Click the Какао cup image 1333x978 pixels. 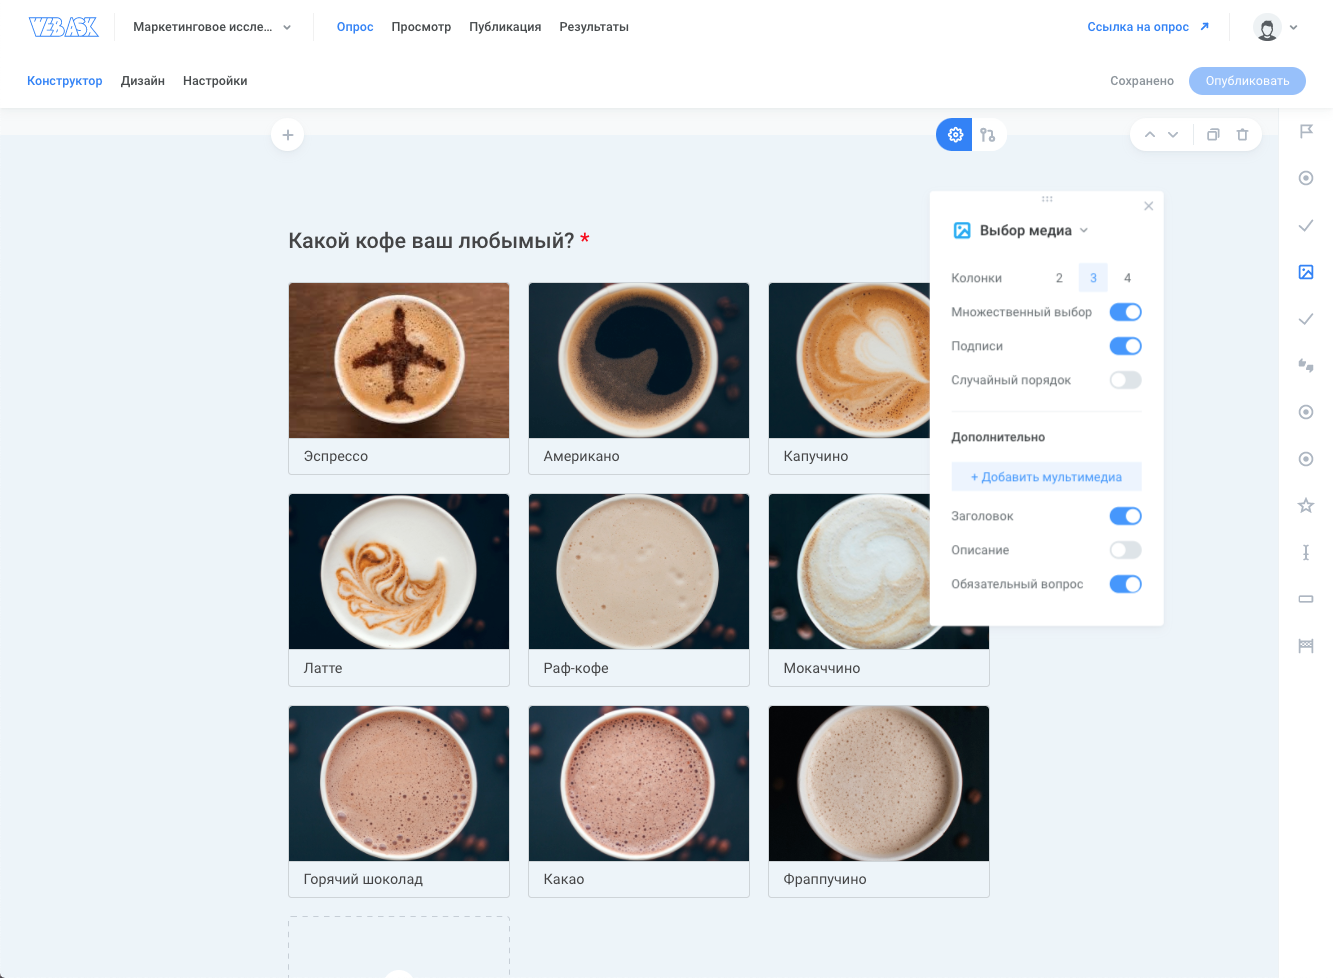point(639,783)
